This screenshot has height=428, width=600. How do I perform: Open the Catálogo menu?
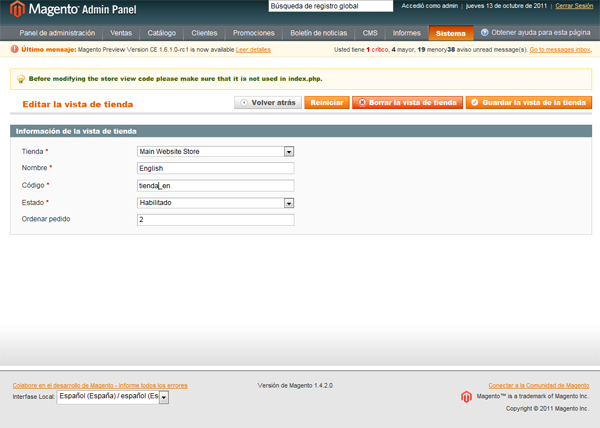[x=162, y=33]
